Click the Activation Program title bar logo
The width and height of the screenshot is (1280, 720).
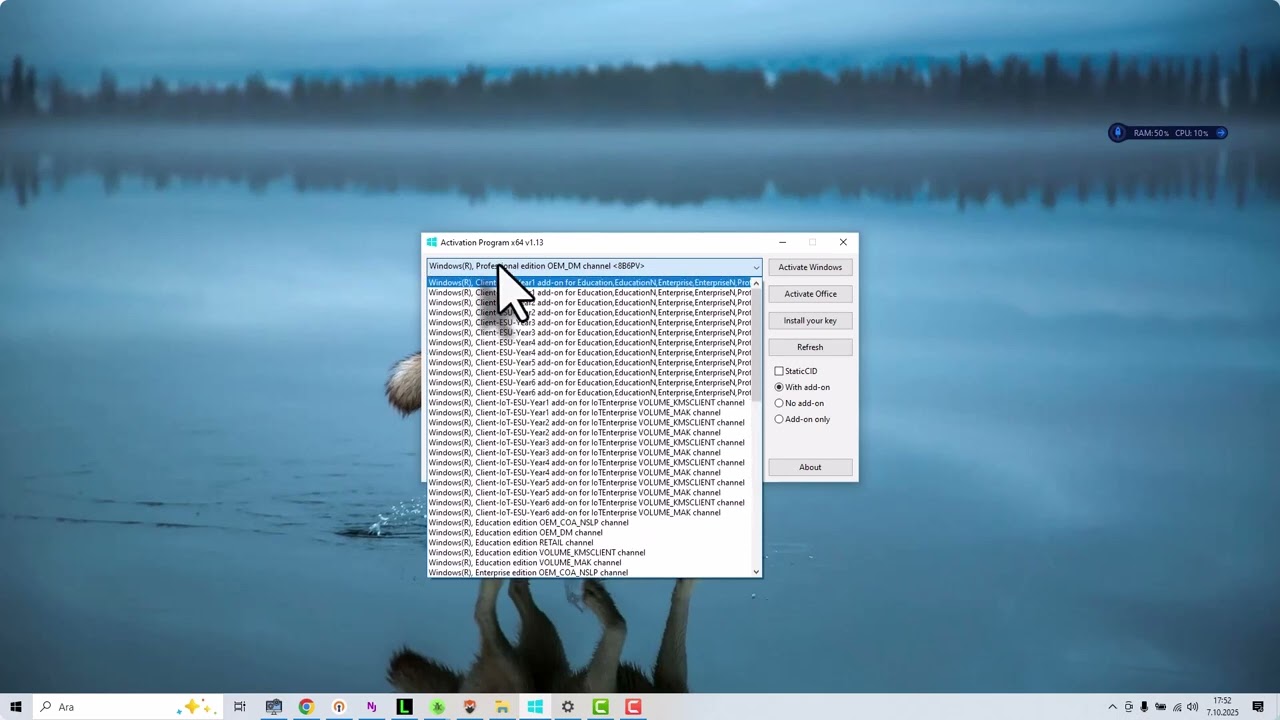[432, 242]
